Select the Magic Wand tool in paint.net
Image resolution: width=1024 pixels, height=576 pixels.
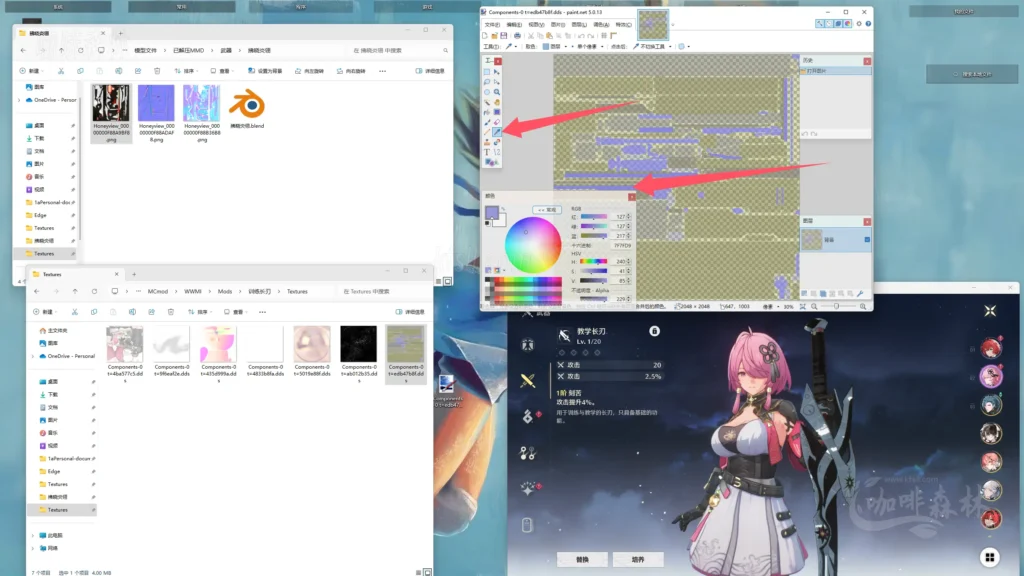click(x=486, y=101)
